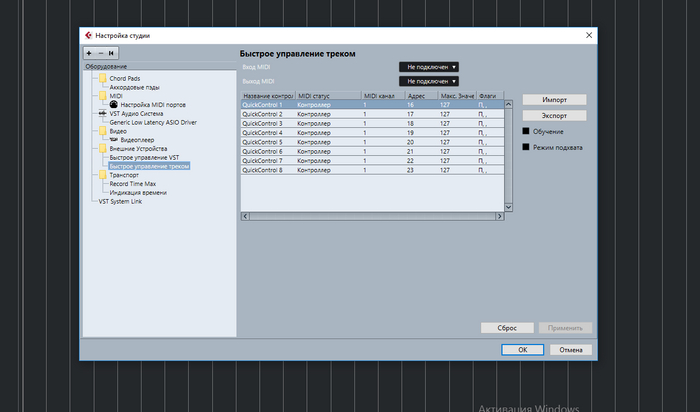This screenshot has height=412, width=700.
Task: Click the Chord Pads folder icon
Action: click(x=102, y=78)
